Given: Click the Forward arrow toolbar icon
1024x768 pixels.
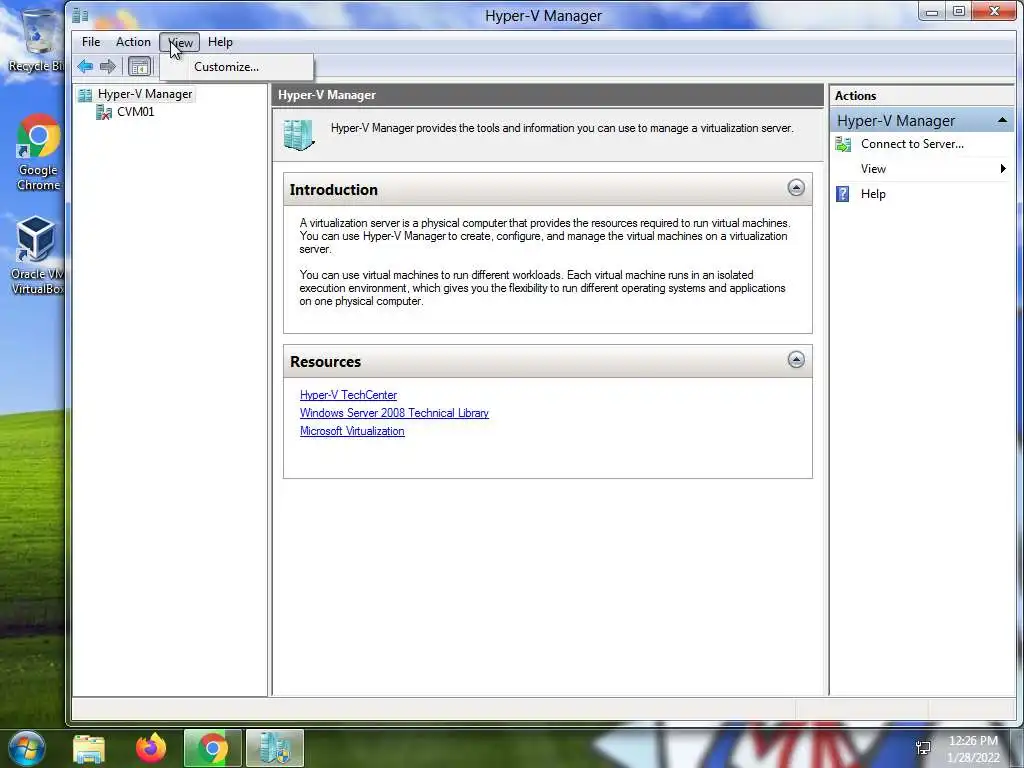Looking at the screenshot, I should tap(108, 66).
